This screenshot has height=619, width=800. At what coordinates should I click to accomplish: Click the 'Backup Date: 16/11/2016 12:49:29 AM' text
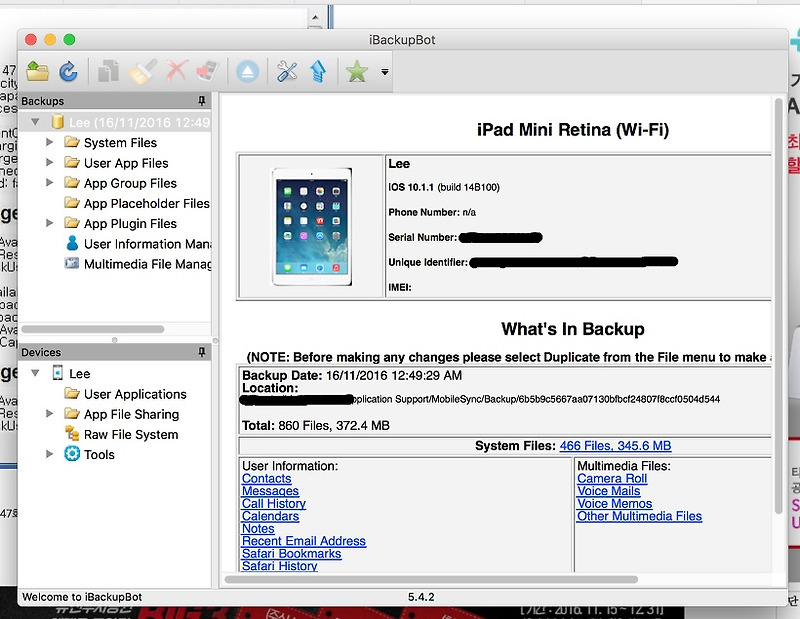click(352, 376)
